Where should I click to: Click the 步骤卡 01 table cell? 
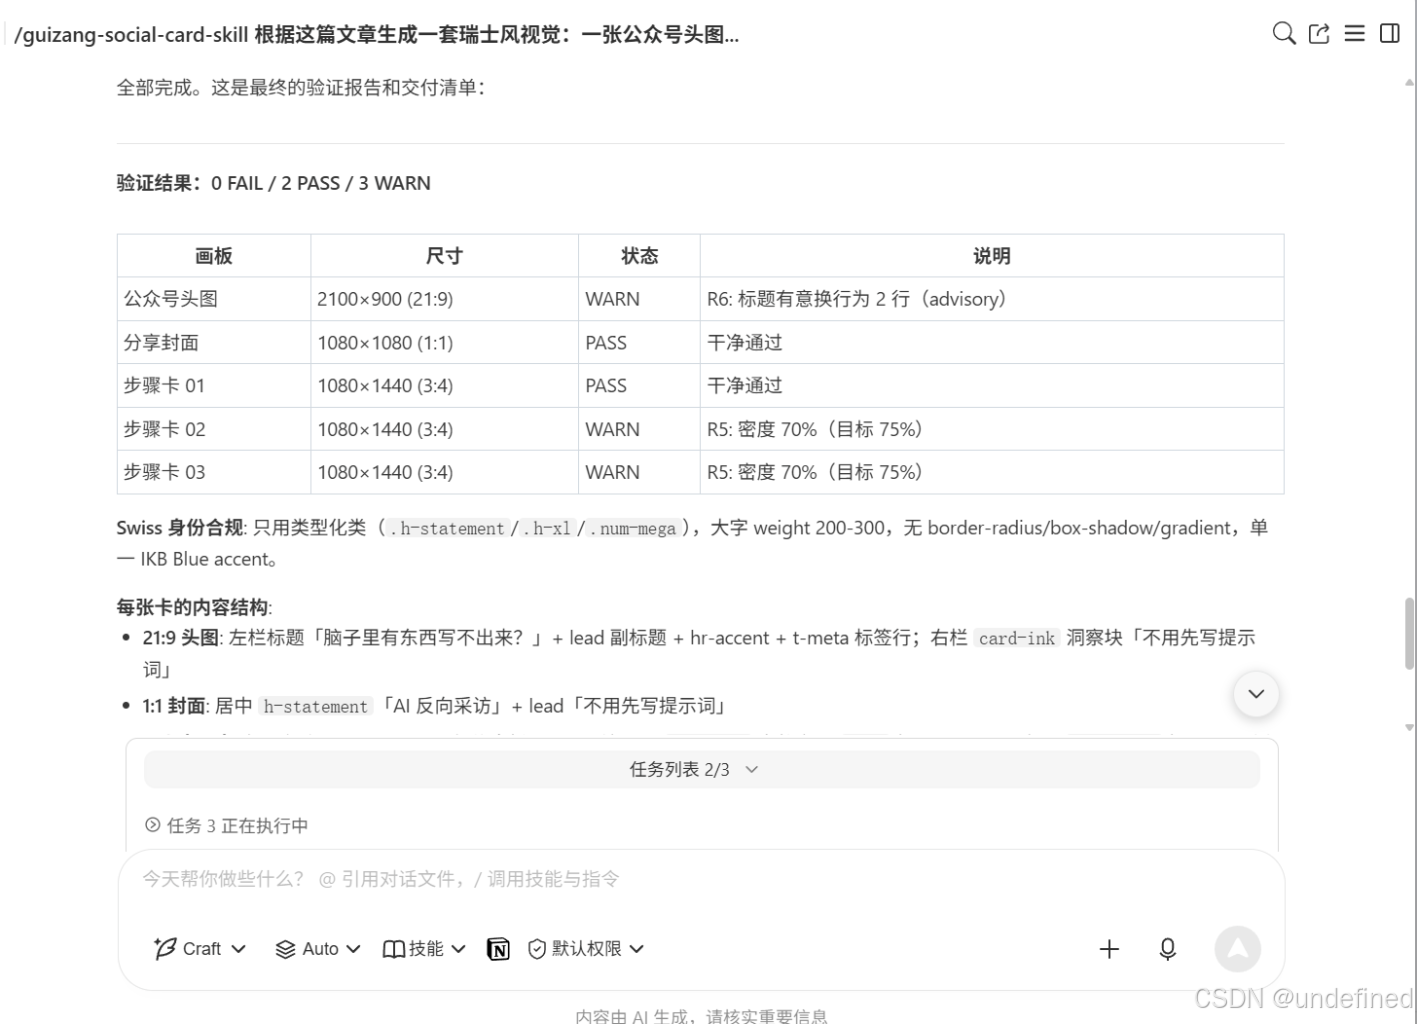pyautogui.click(x=214, y=386)
